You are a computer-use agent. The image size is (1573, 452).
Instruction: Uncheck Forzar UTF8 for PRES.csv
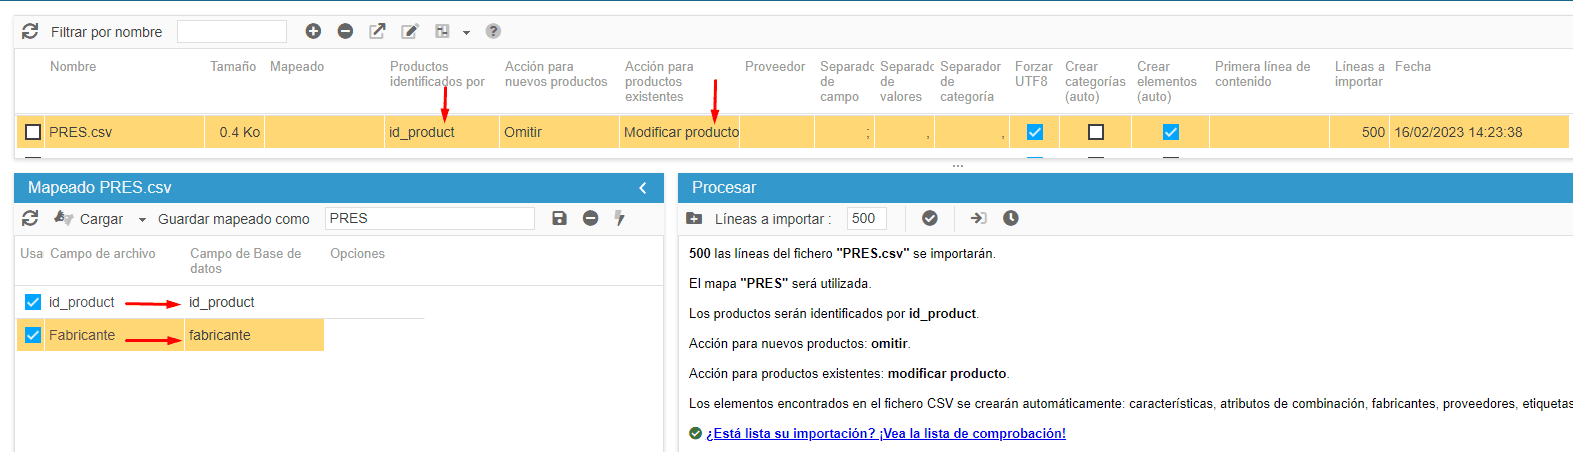coord(1035,132)
